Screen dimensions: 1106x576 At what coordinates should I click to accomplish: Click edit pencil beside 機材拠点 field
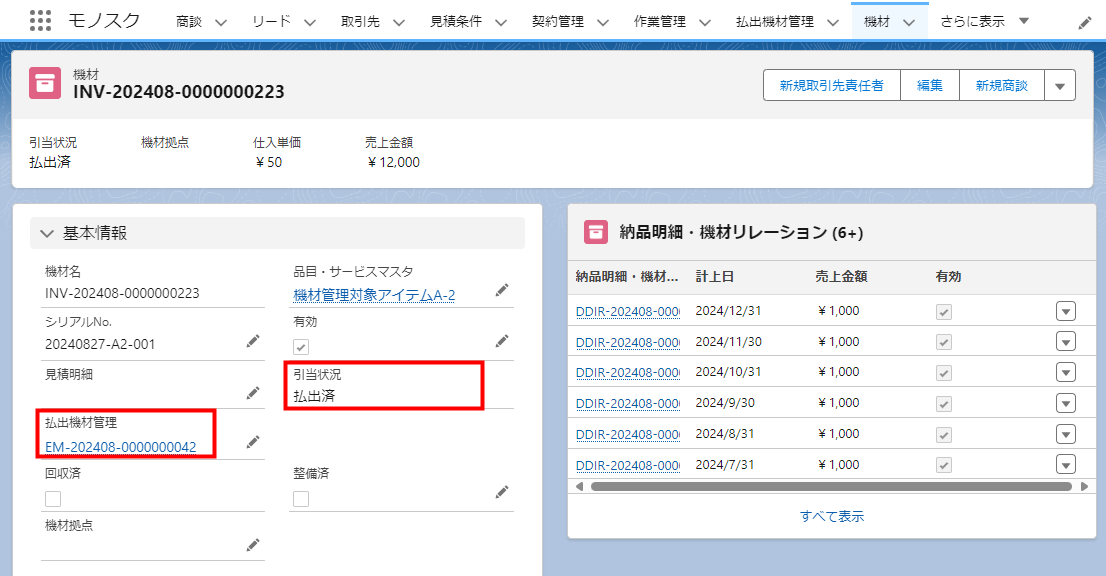coord(253,544)
